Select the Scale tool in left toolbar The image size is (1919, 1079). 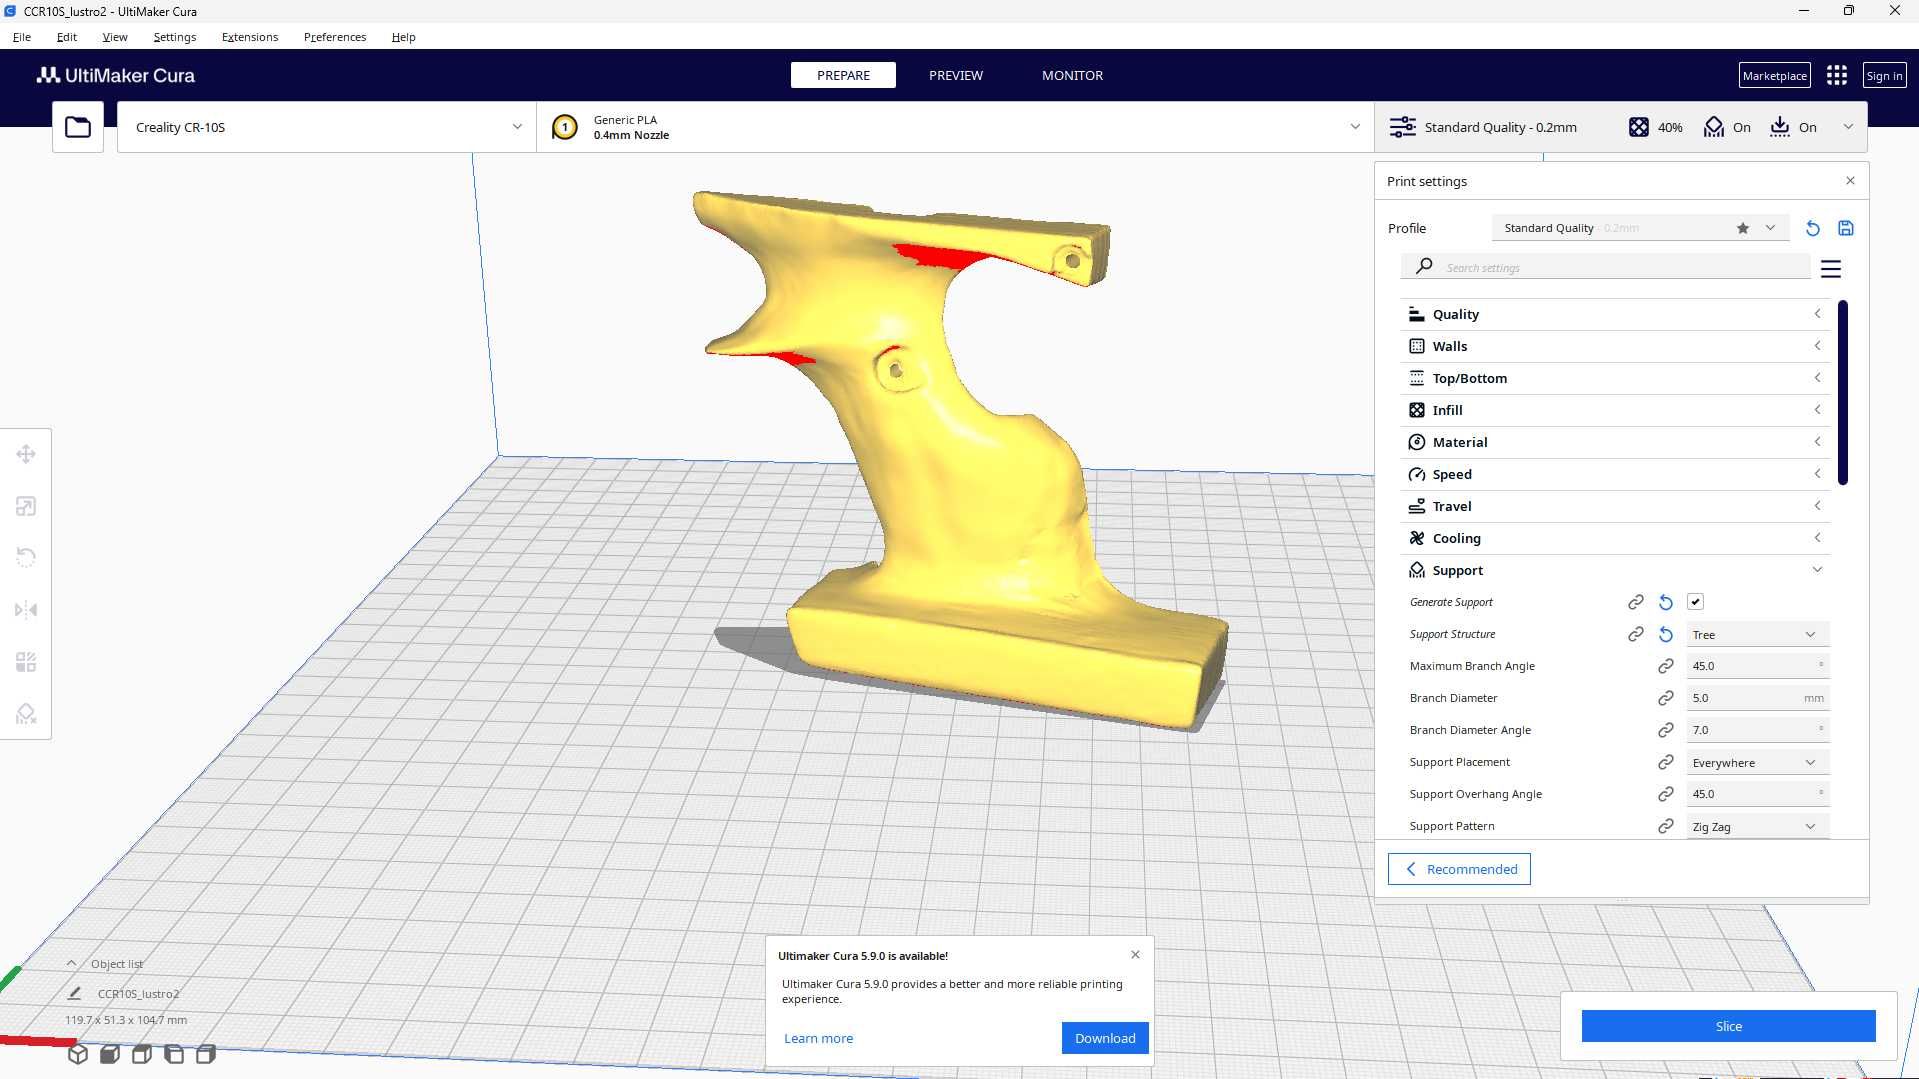point(26,506)
